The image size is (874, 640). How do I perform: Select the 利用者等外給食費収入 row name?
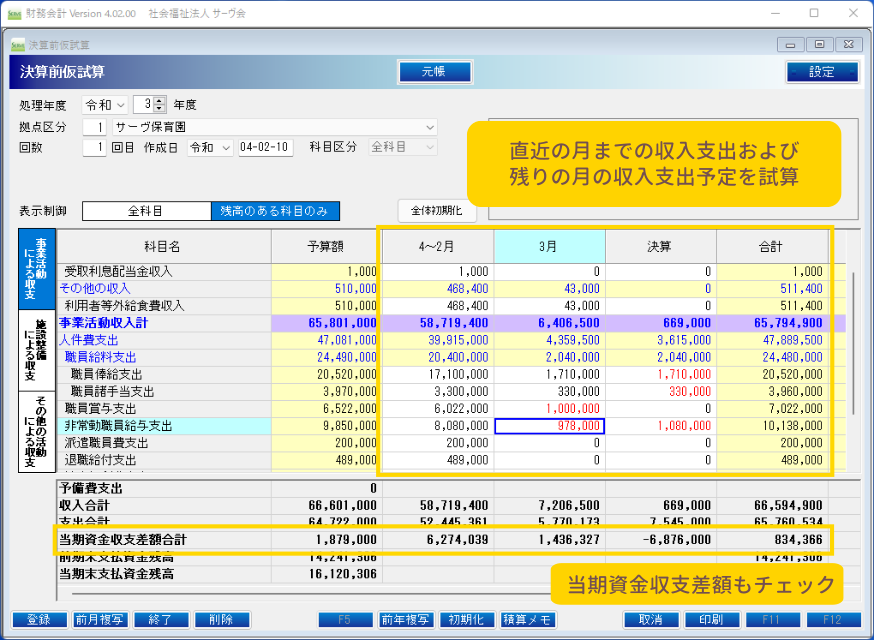(164, 306)
